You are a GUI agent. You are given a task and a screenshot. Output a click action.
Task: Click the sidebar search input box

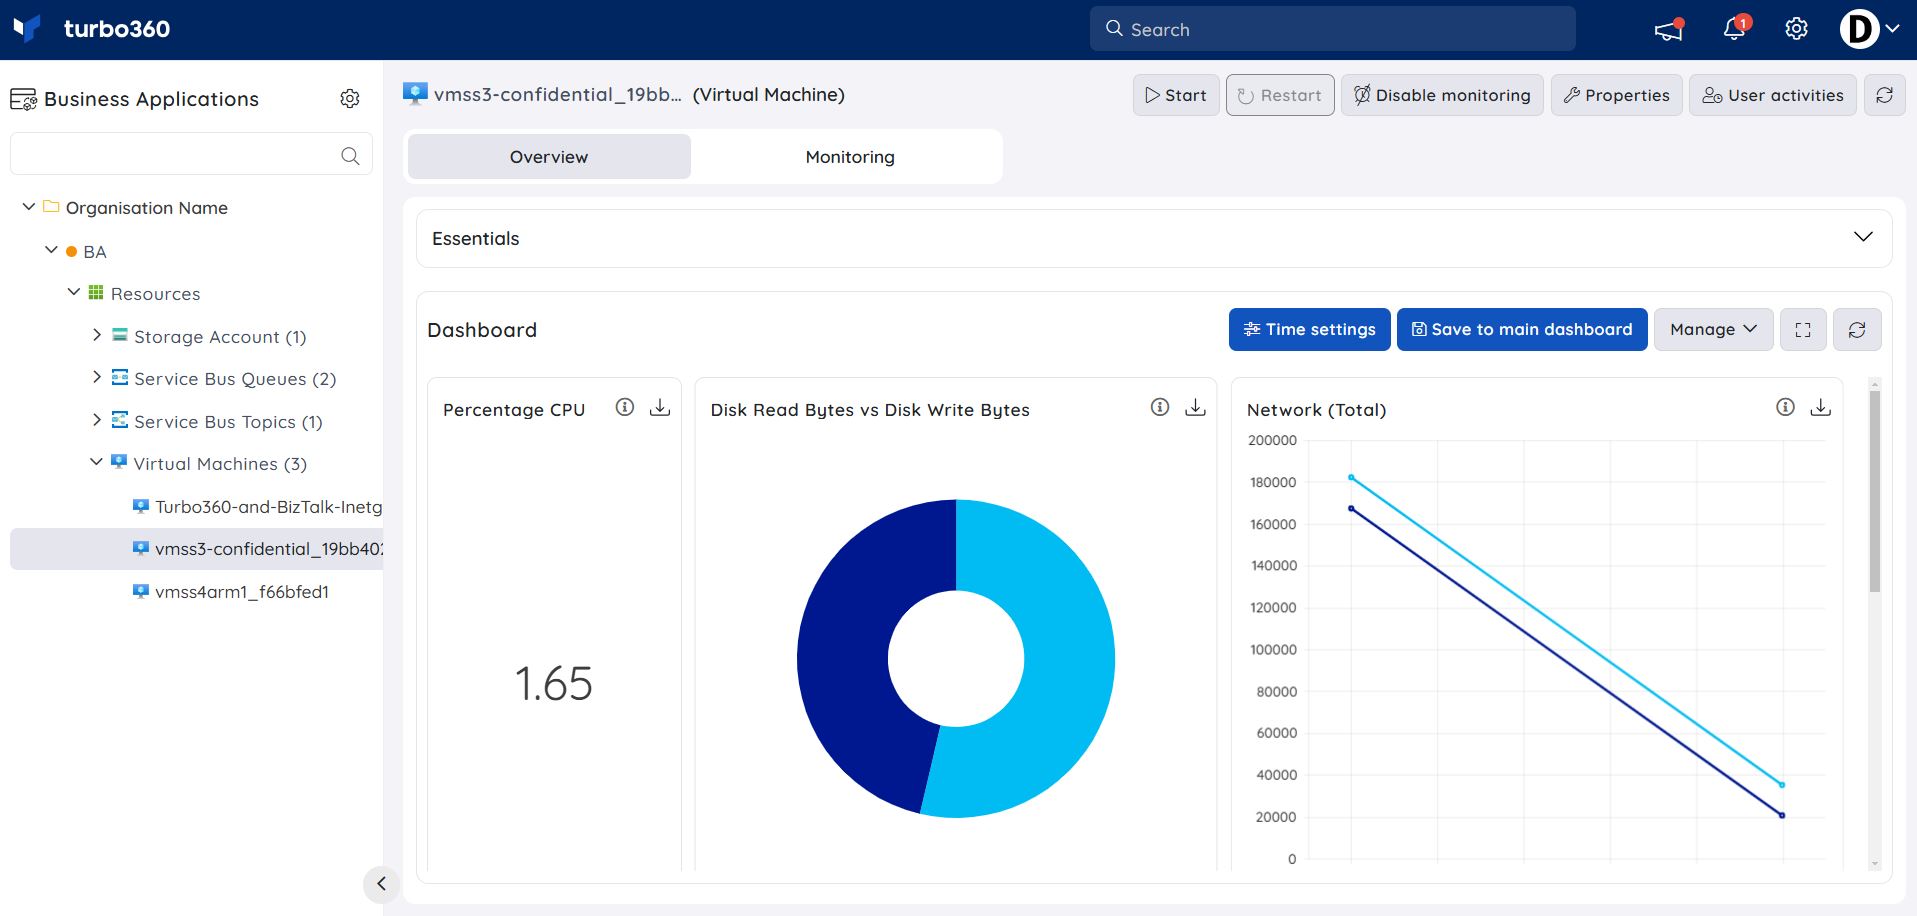191,154
